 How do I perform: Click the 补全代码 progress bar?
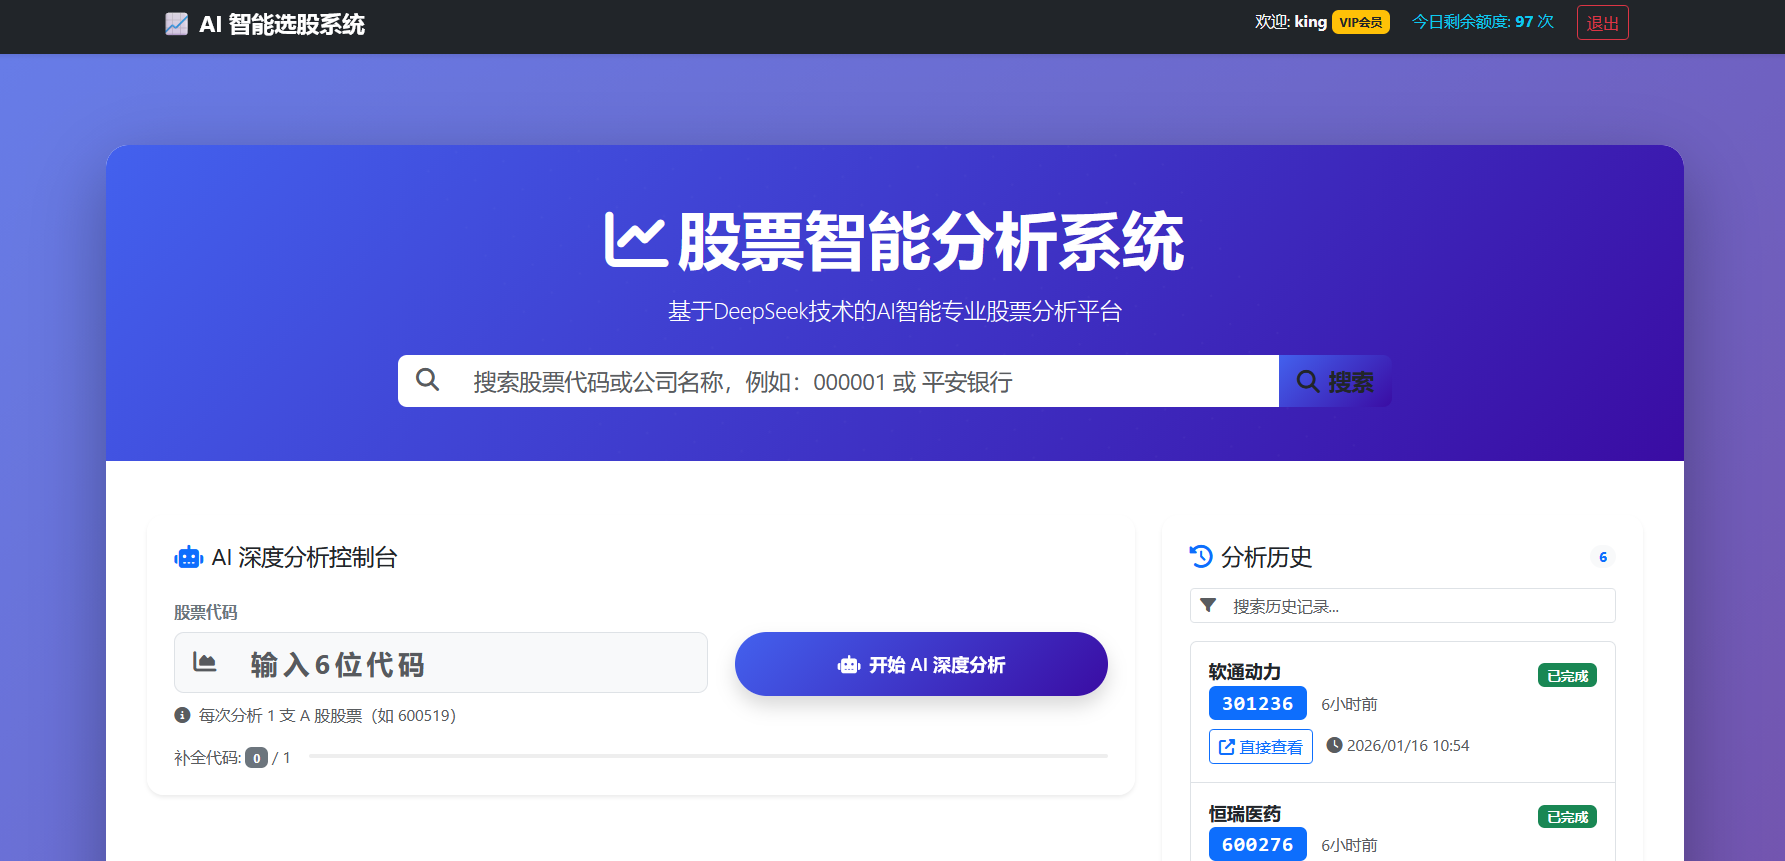pyautogui.click(x=708, y=757)
